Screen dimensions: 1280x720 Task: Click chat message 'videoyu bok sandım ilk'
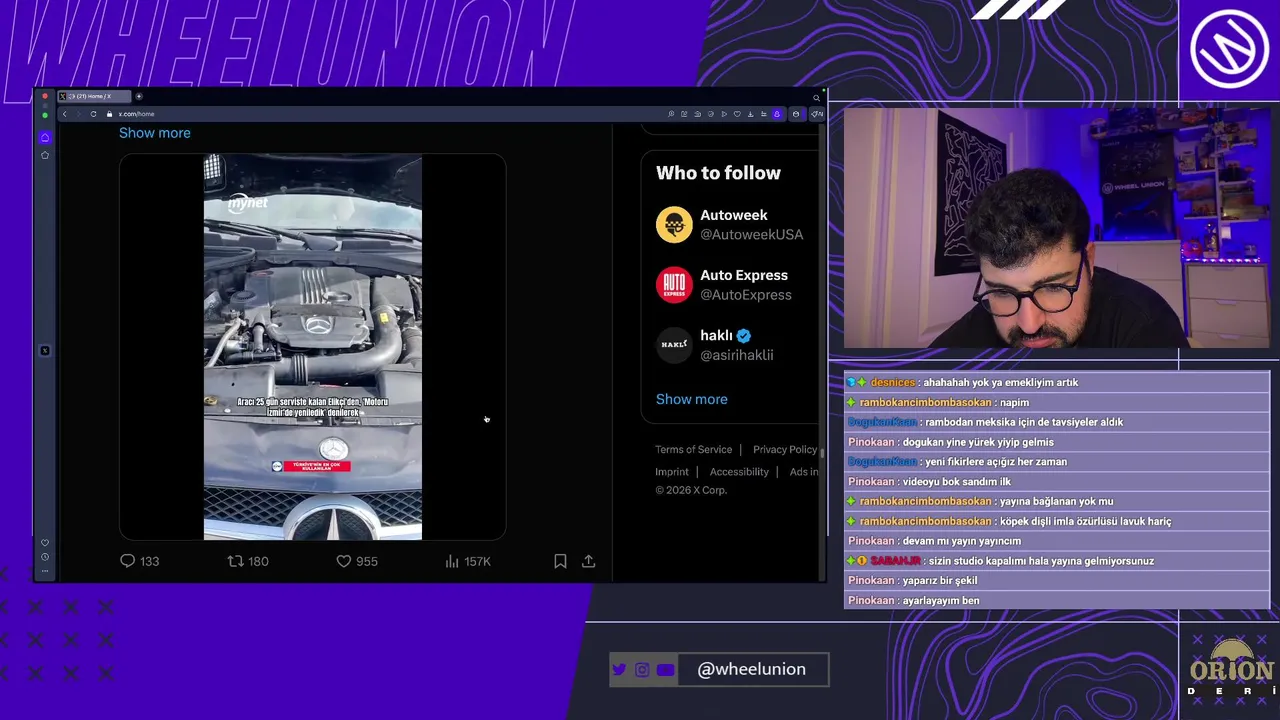957,481
